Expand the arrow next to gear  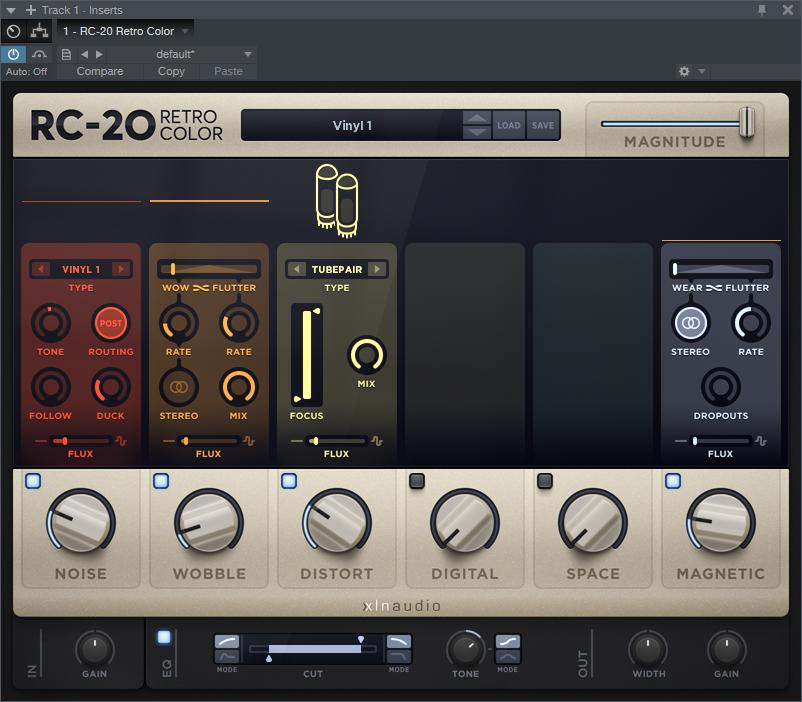pyautogui.click(x=702, y=71)
